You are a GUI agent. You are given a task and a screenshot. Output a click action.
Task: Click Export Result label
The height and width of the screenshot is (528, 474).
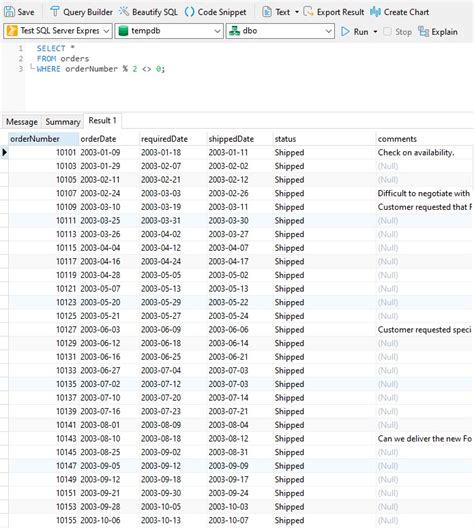point(340,12)
